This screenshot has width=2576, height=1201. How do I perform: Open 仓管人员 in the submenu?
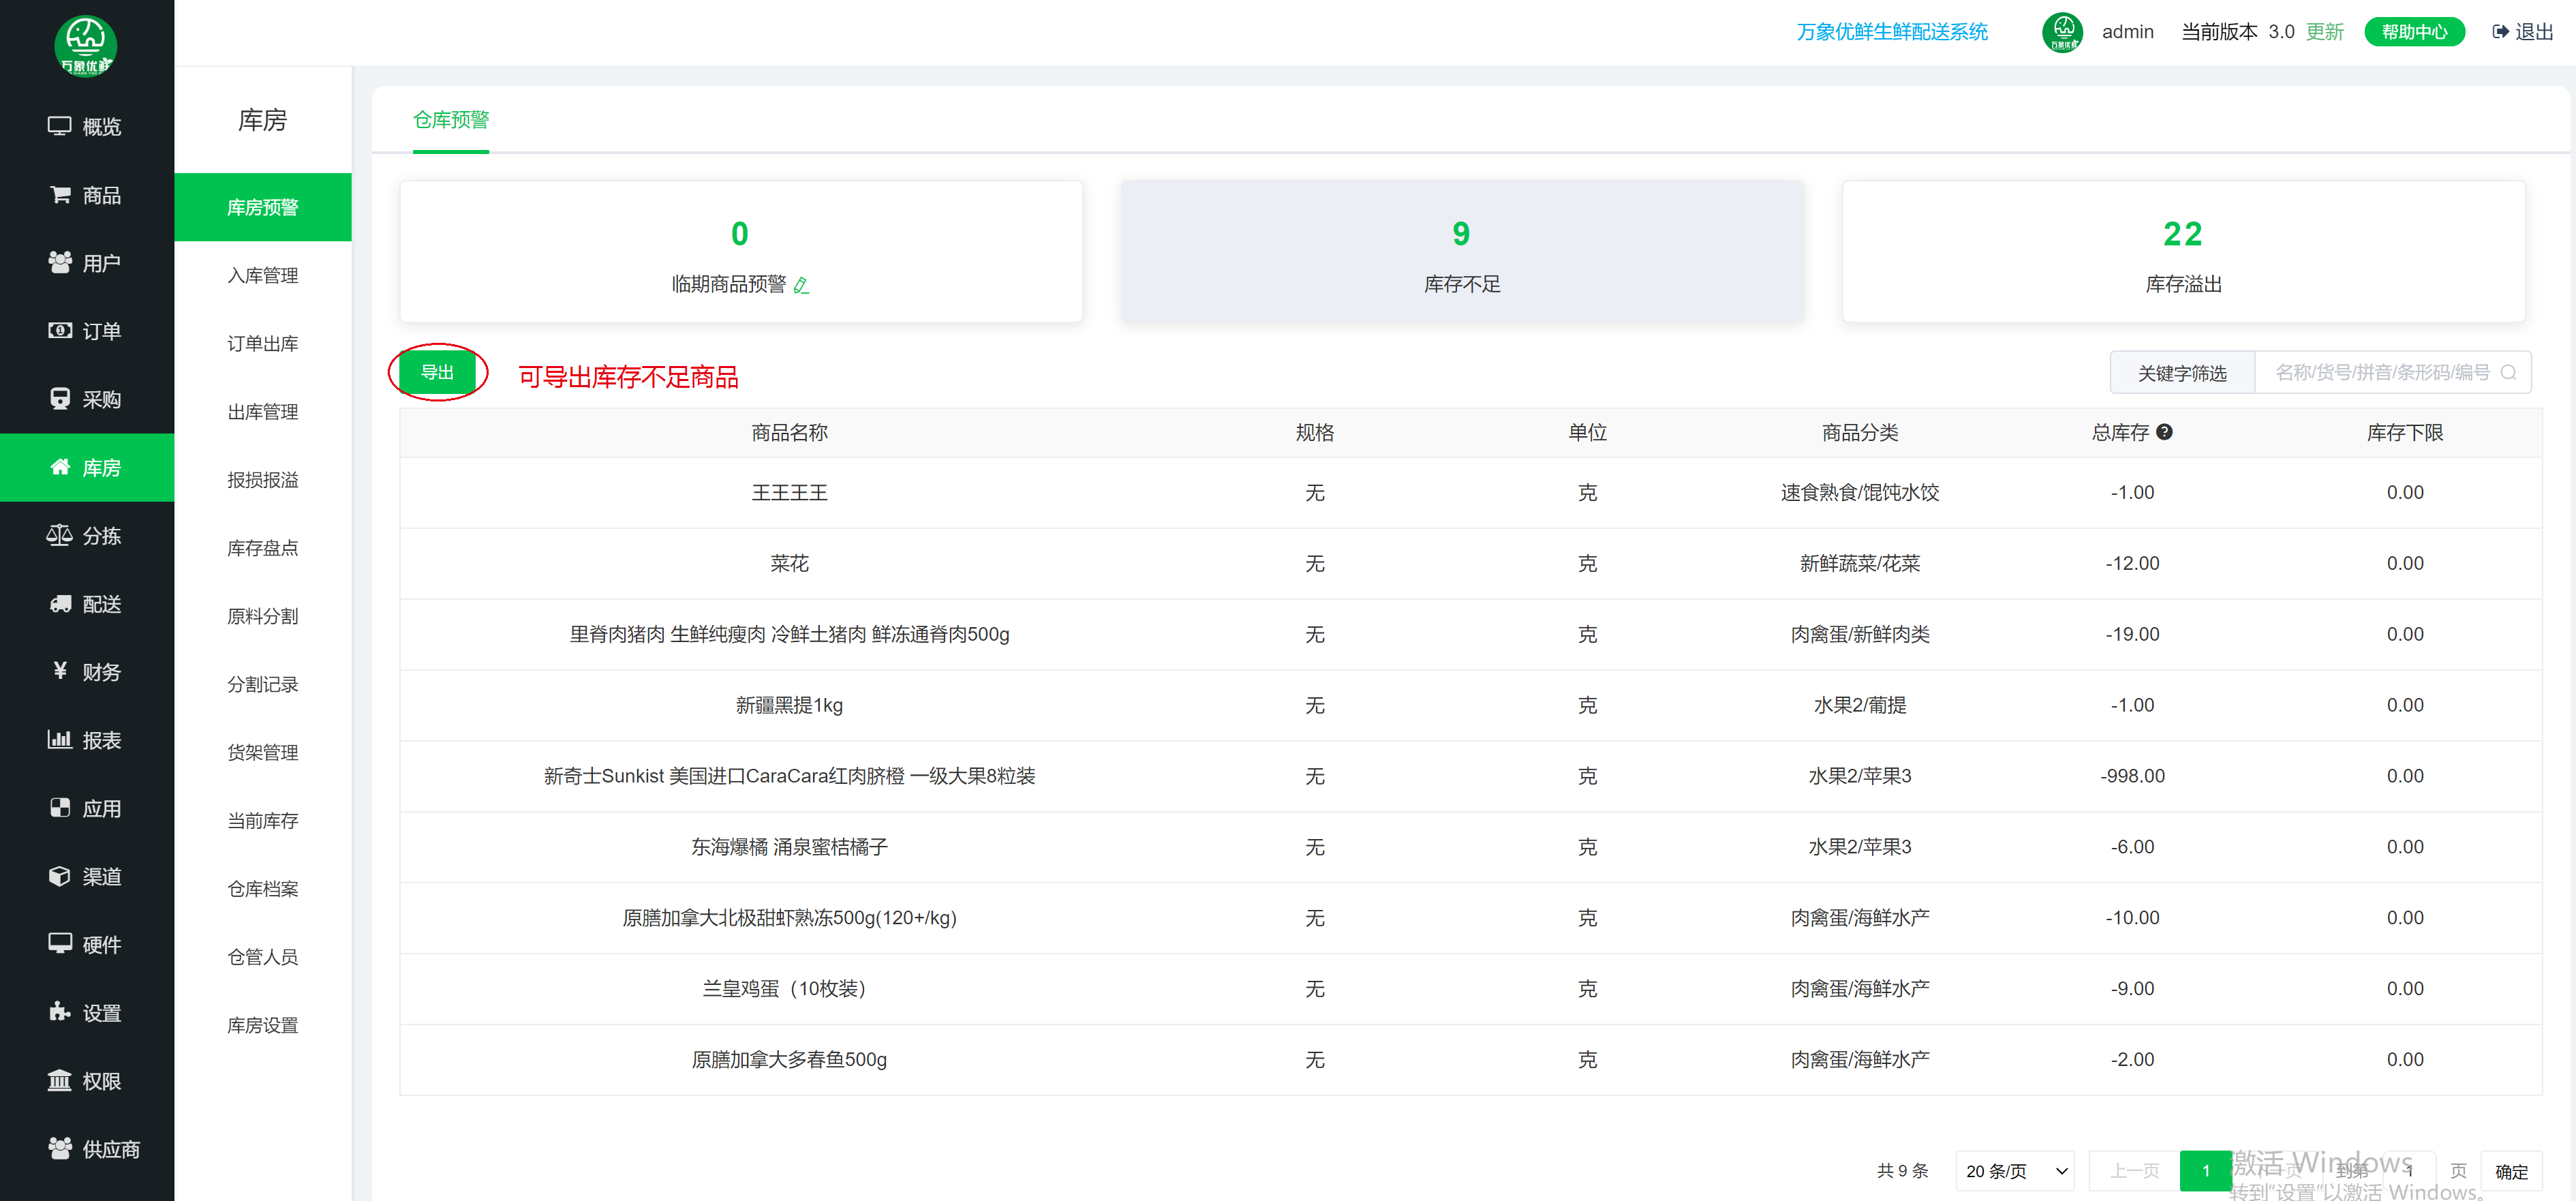(x=263, y=956)
